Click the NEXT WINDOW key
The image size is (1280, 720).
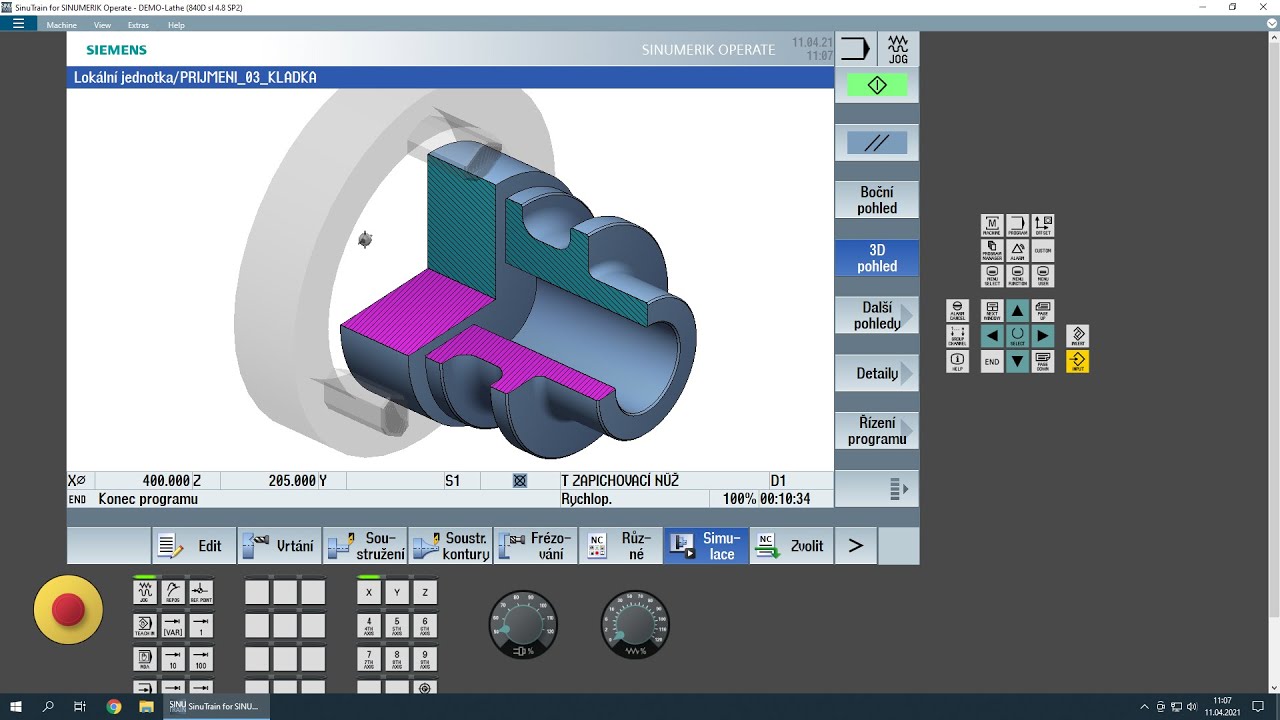[992, 310]
